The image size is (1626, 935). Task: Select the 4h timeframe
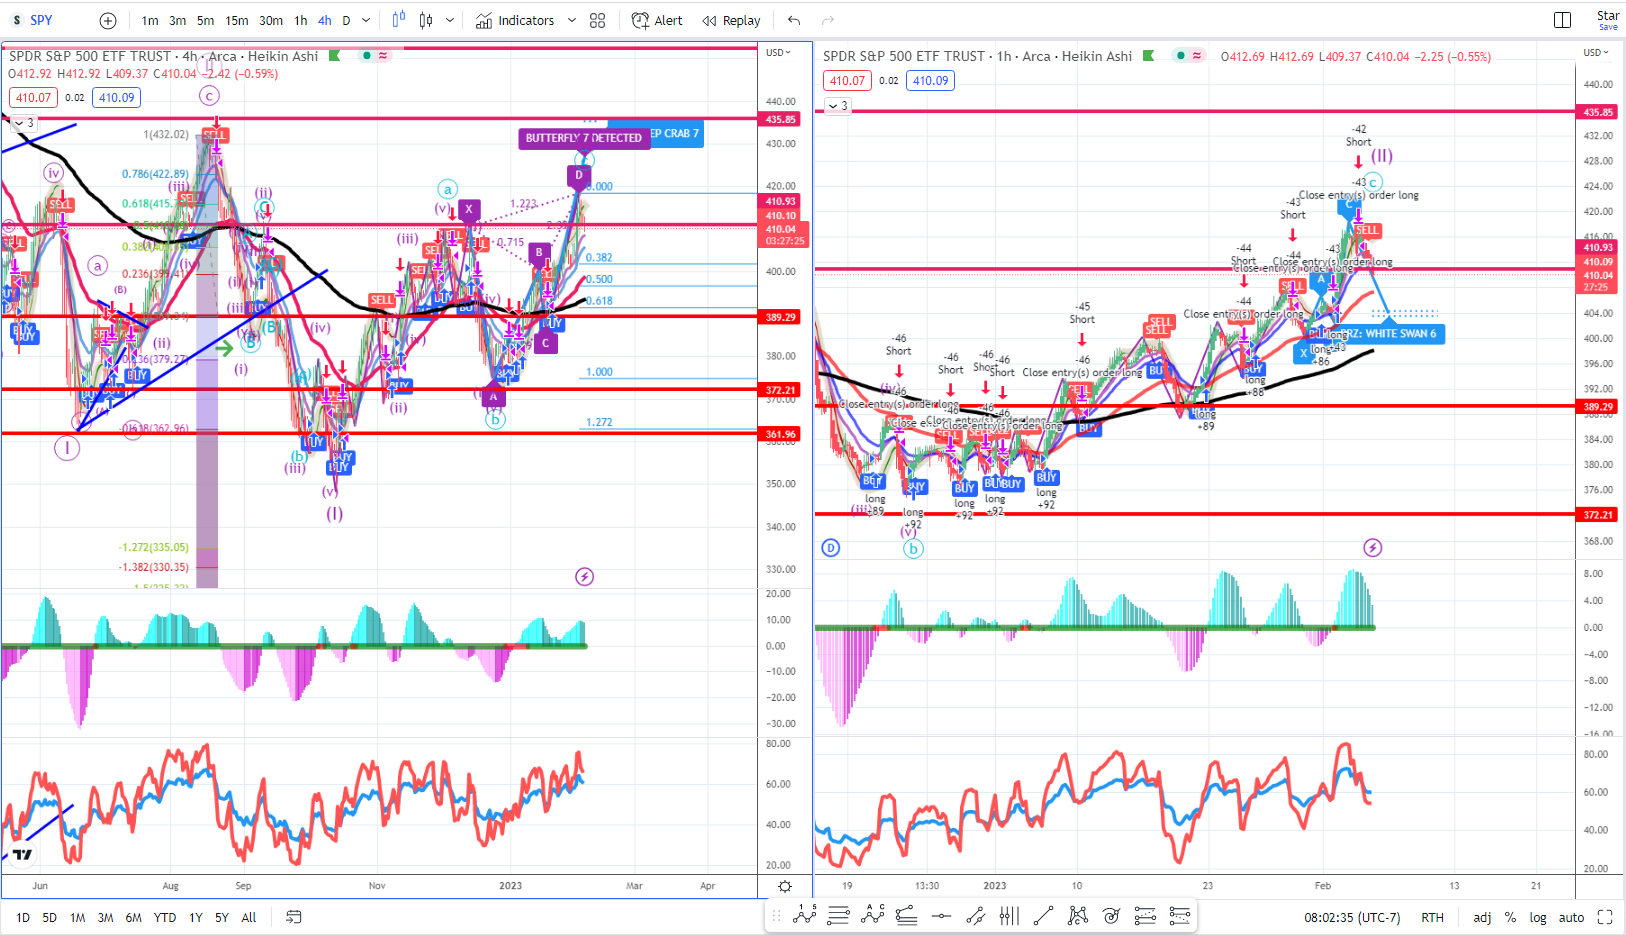325,20
